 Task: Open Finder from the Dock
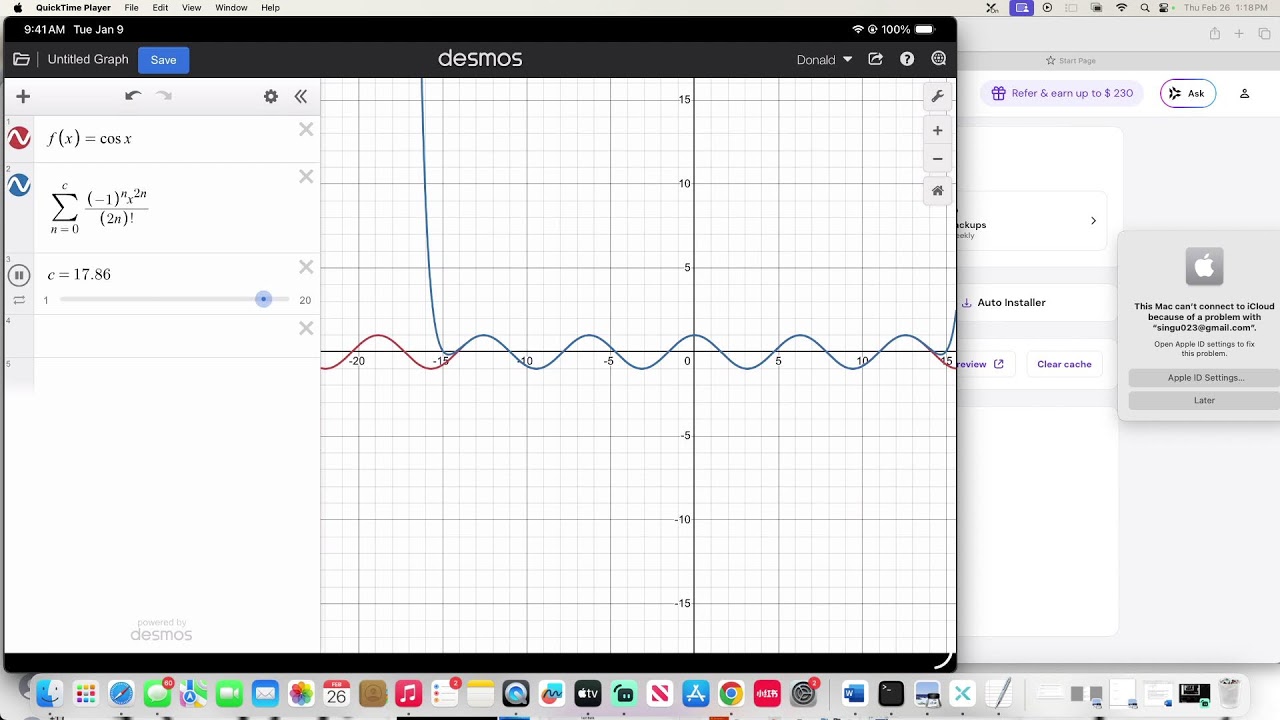[x=49, y=693]
